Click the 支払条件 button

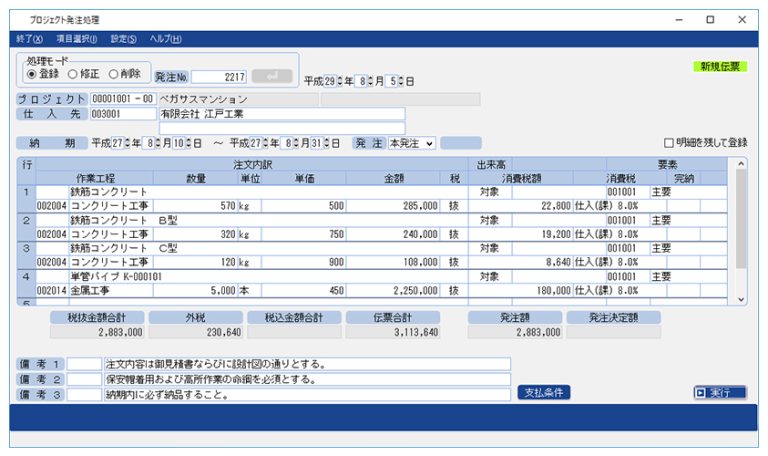(x=544, y=392)
